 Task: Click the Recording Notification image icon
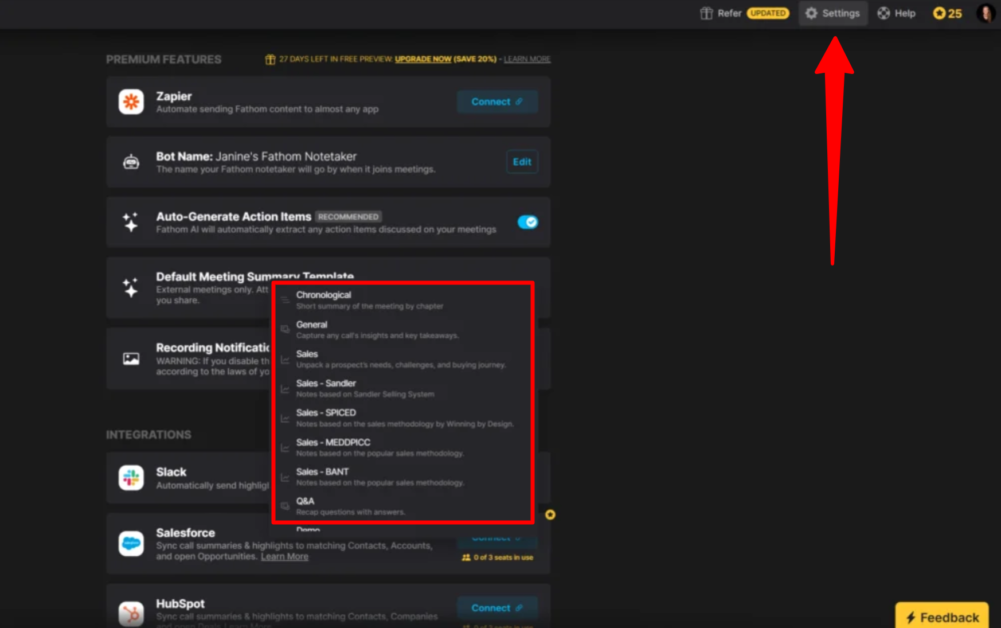click(131, 358)
